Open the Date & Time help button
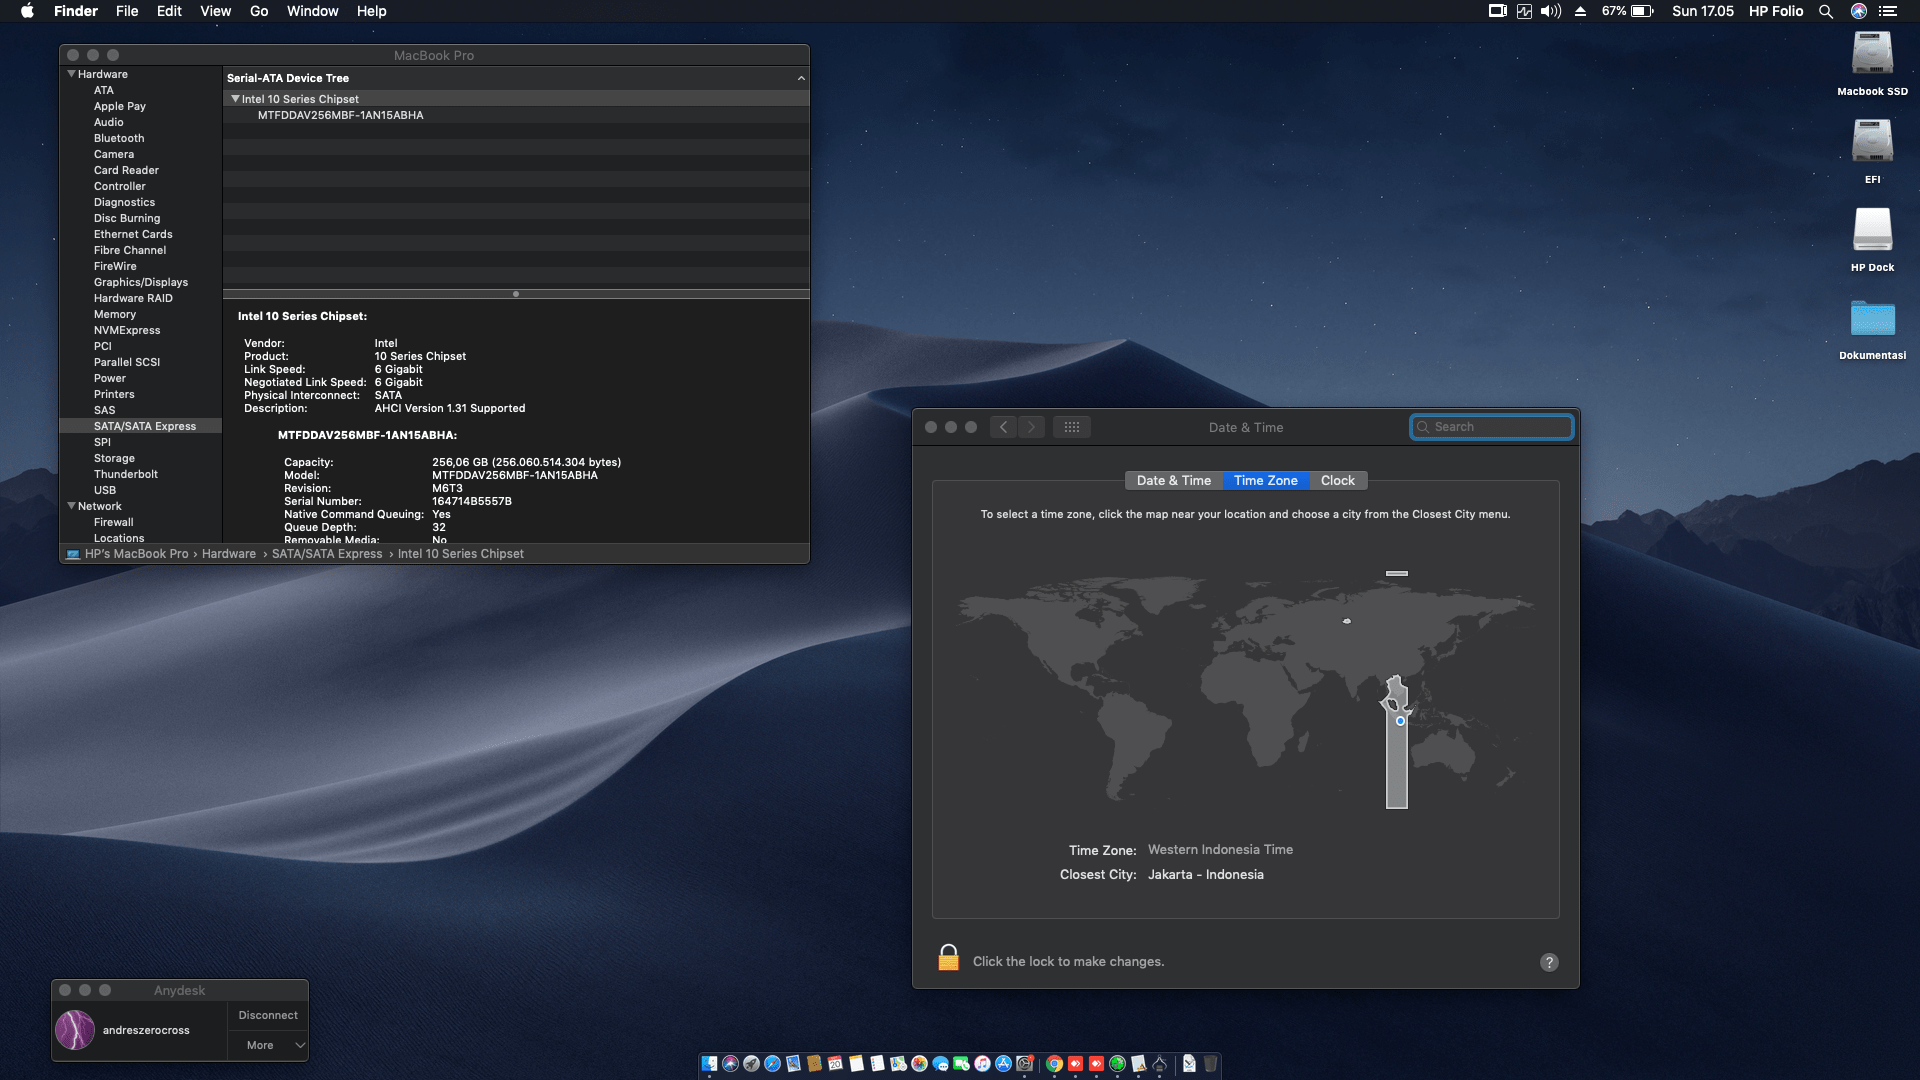Screen dimensions: 1920x1080 coord(1549,962)
